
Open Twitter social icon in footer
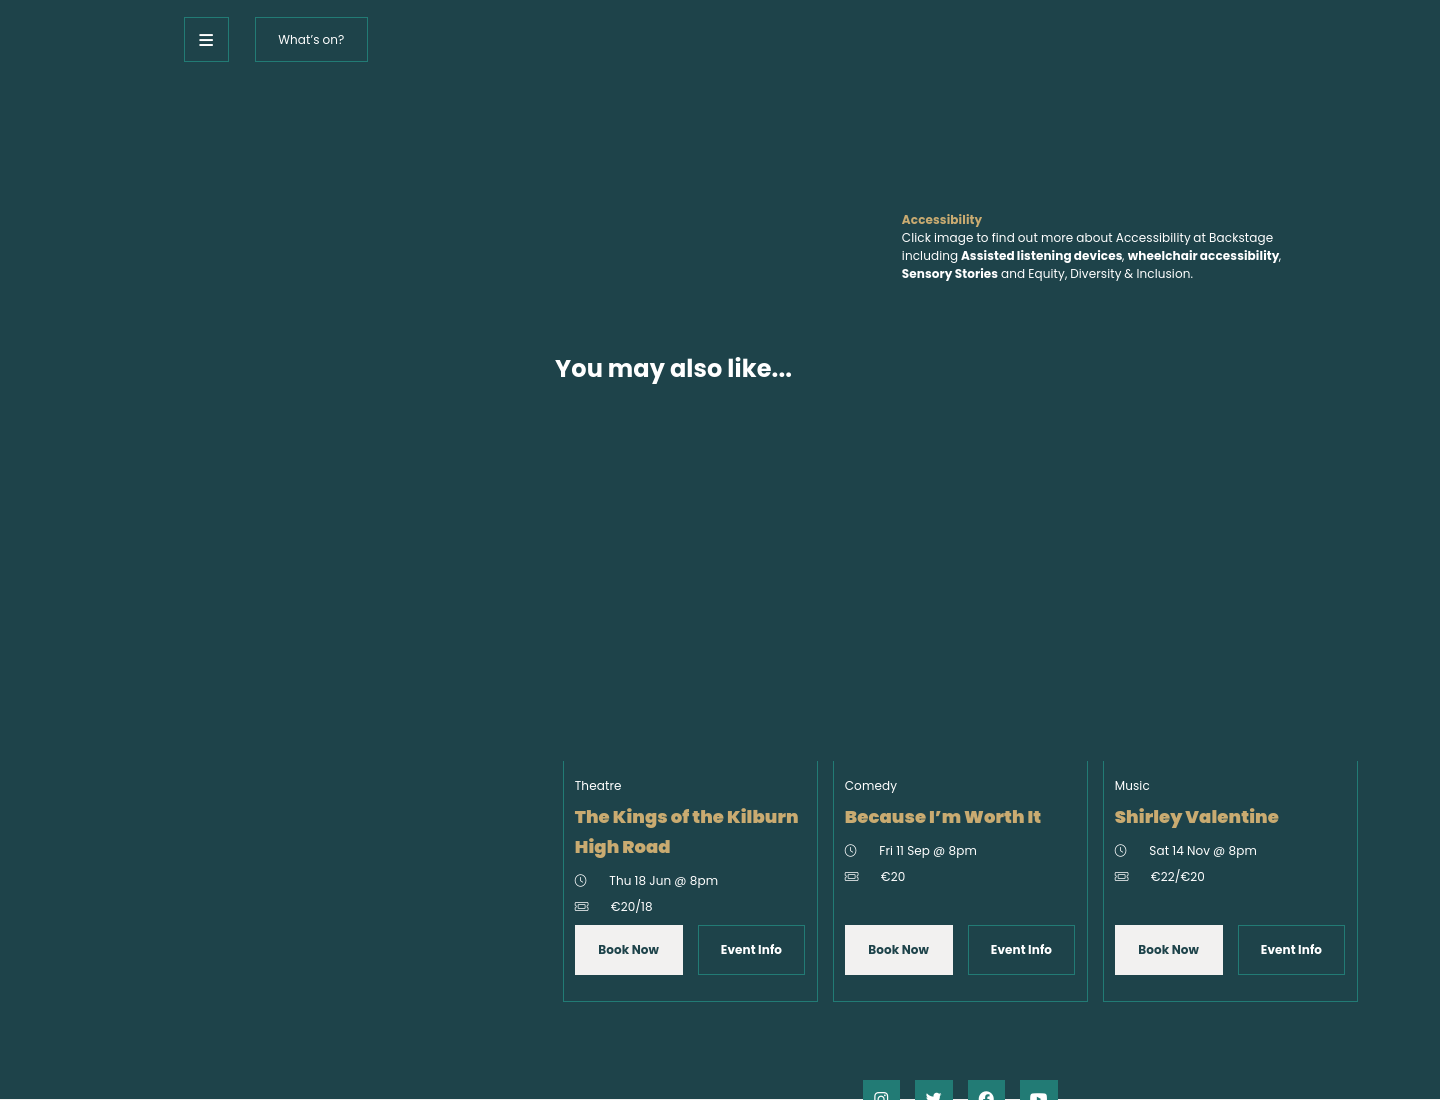pyautogui.click(x=934, y=1090)
